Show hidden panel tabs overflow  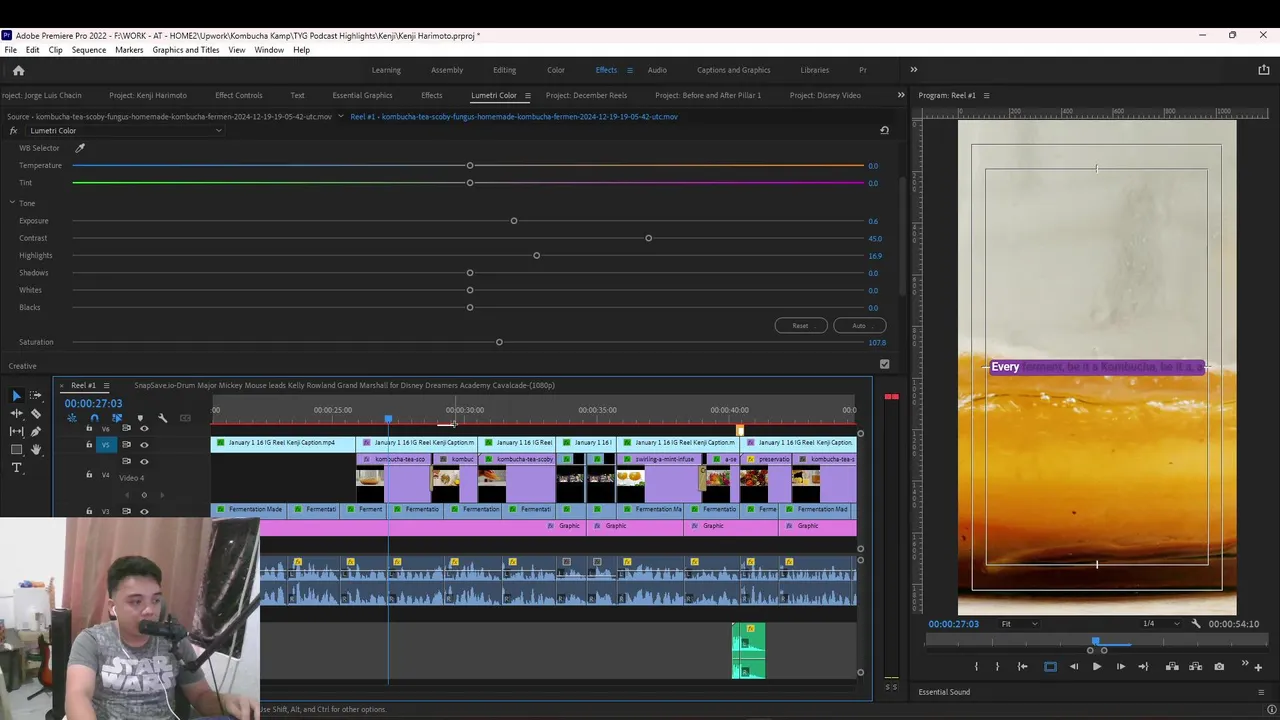pos(901,95)
